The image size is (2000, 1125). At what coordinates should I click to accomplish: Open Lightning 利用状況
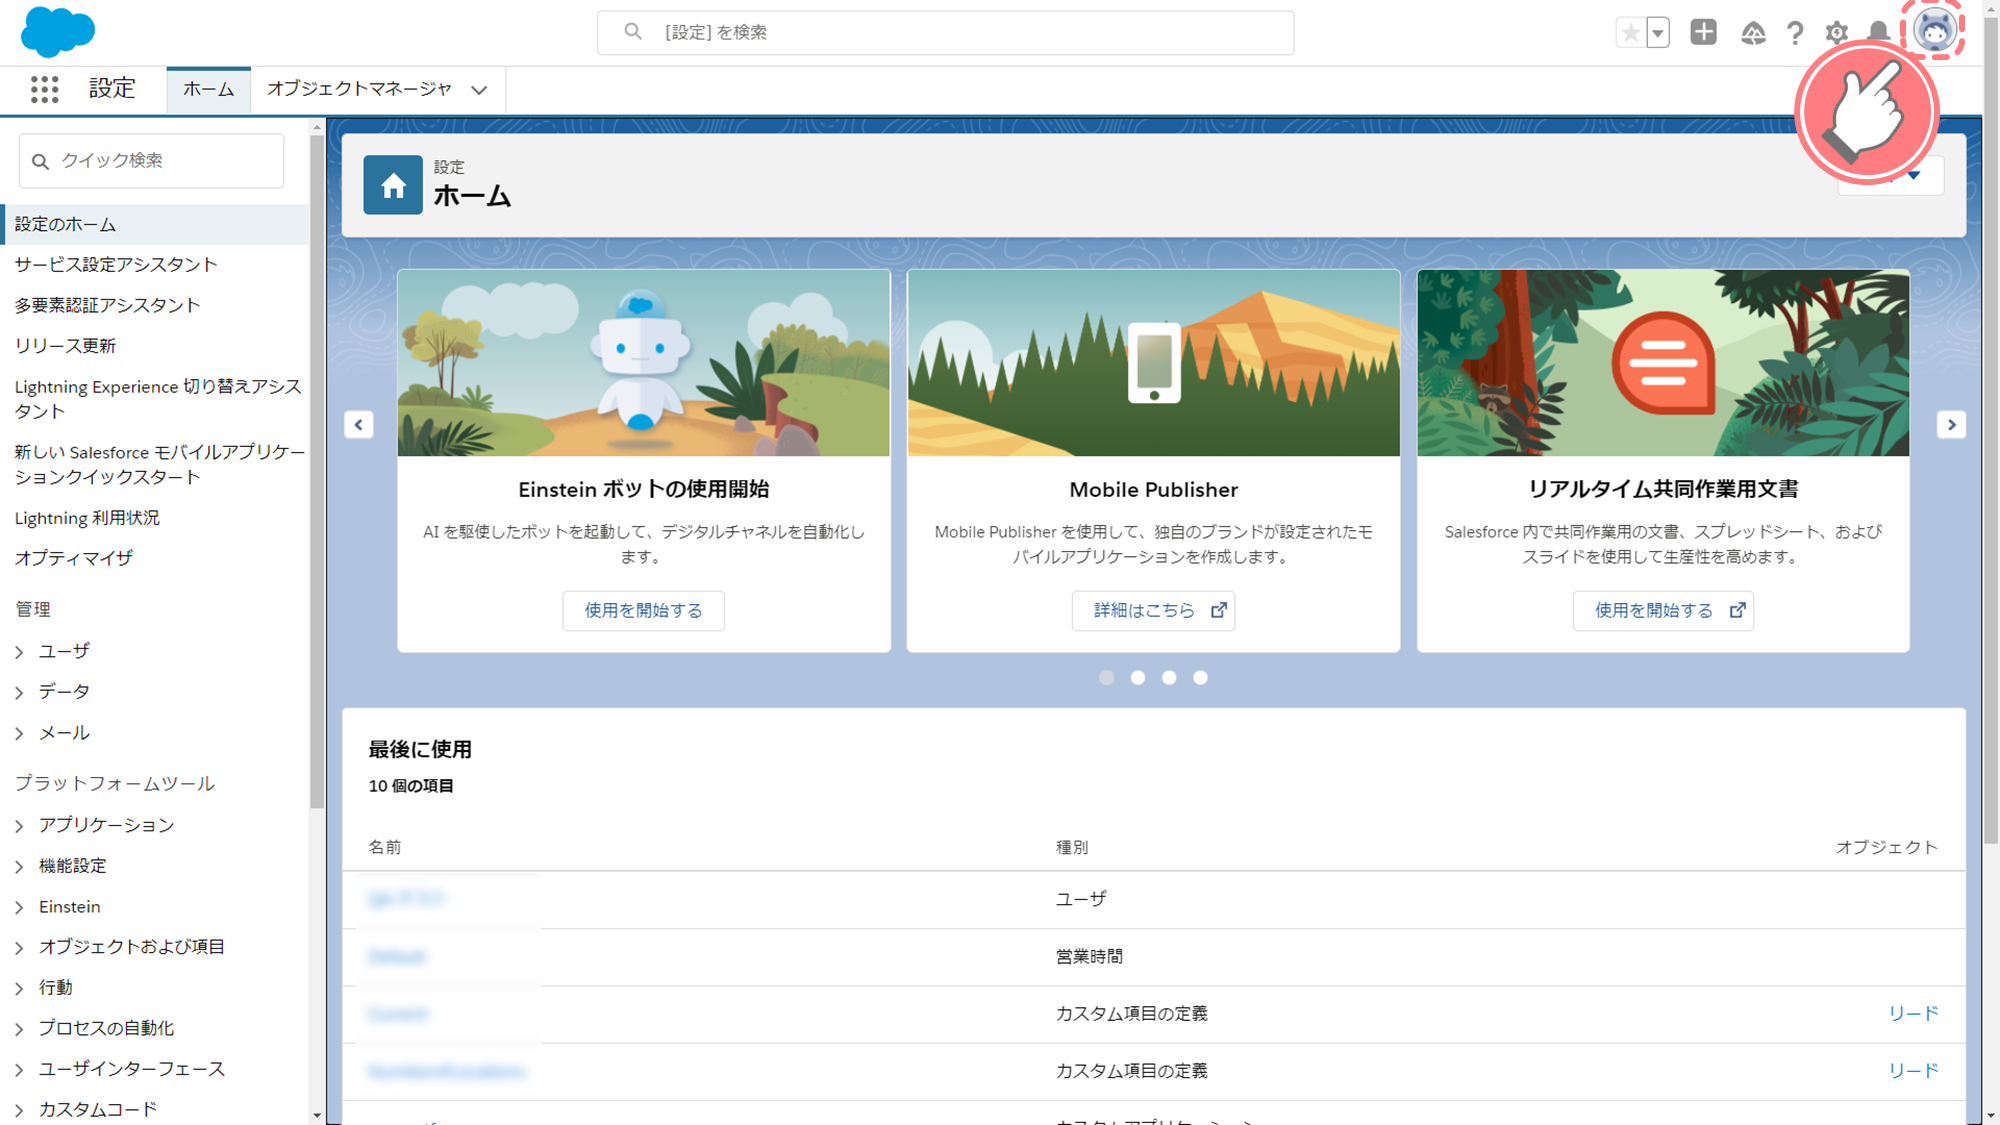click(x=87, y=517)
